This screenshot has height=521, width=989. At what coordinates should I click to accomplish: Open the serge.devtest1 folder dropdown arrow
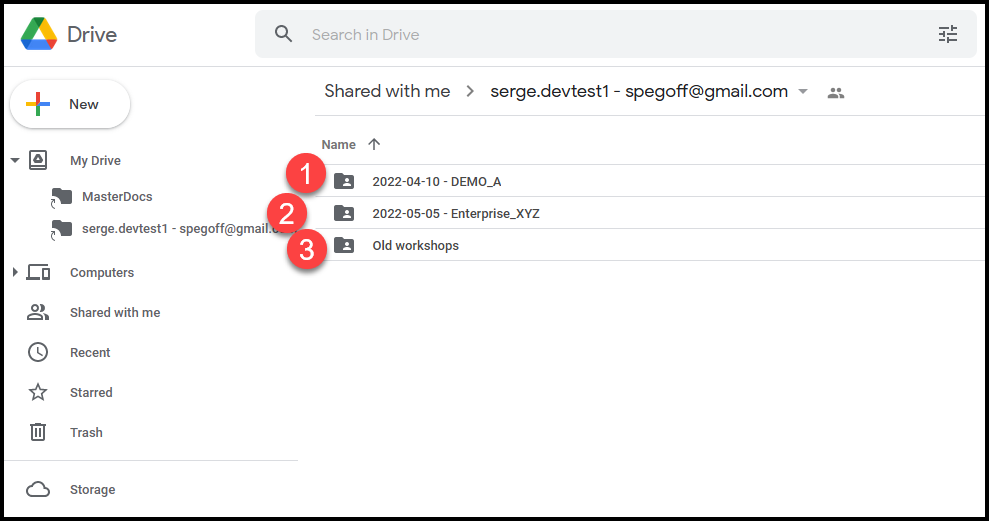802,92
